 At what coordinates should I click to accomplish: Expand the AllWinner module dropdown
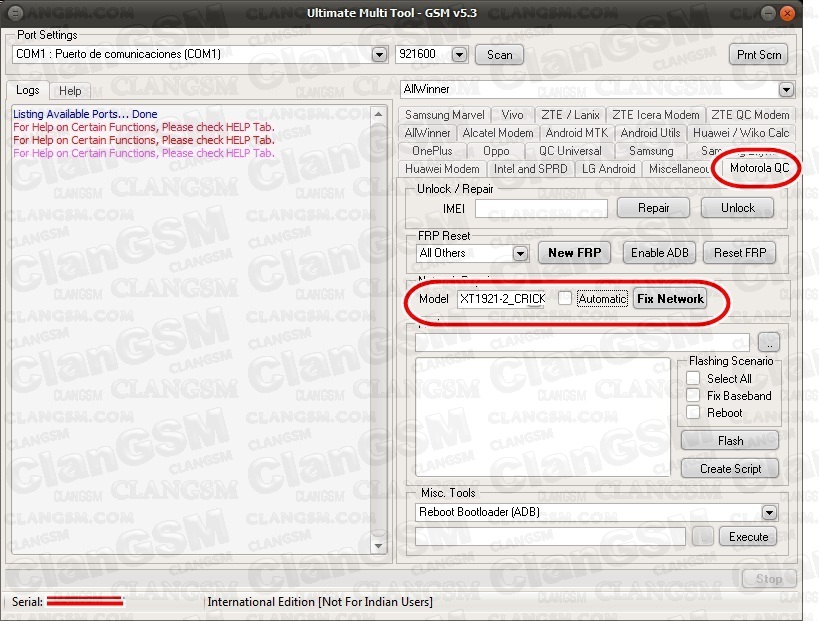(786, 89)
